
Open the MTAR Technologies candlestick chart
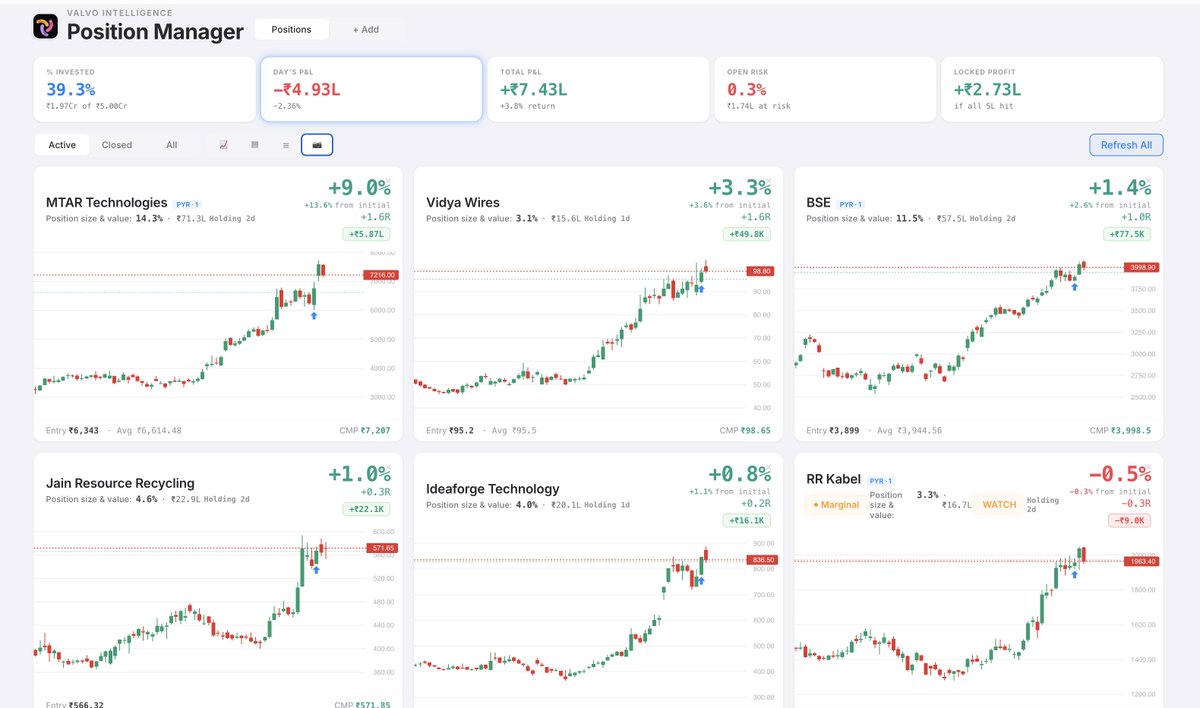coord(216,330)
